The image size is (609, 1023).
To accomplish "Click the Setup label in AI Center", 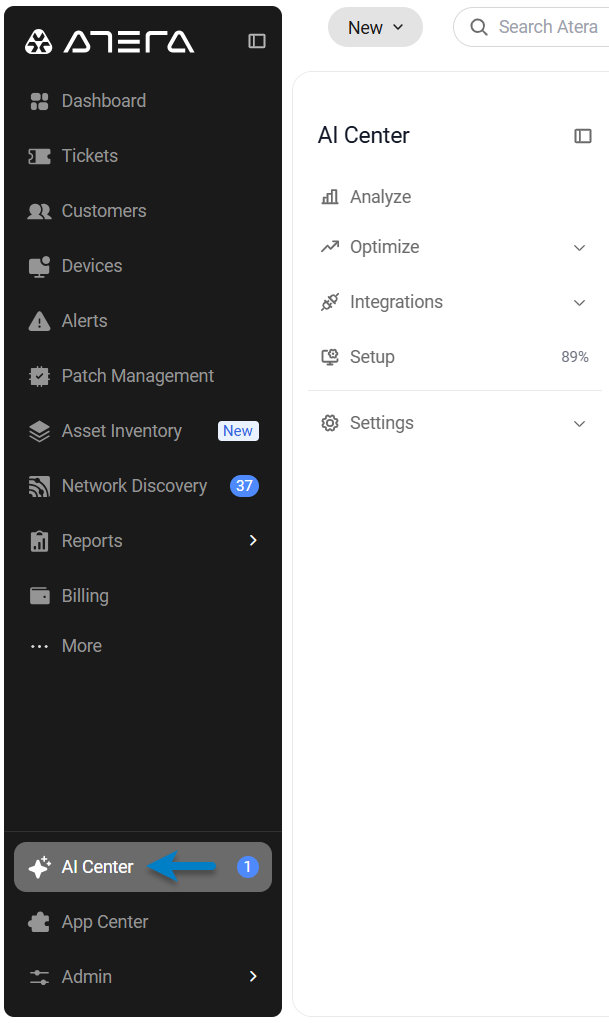I will point(372,358).
